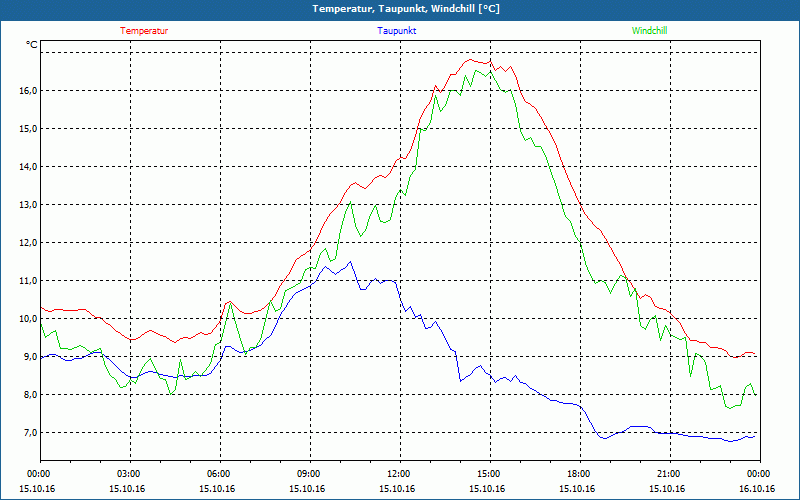800x500 pixels.
Task: Click the red Temperatur legend label
Action: point(144,31)
